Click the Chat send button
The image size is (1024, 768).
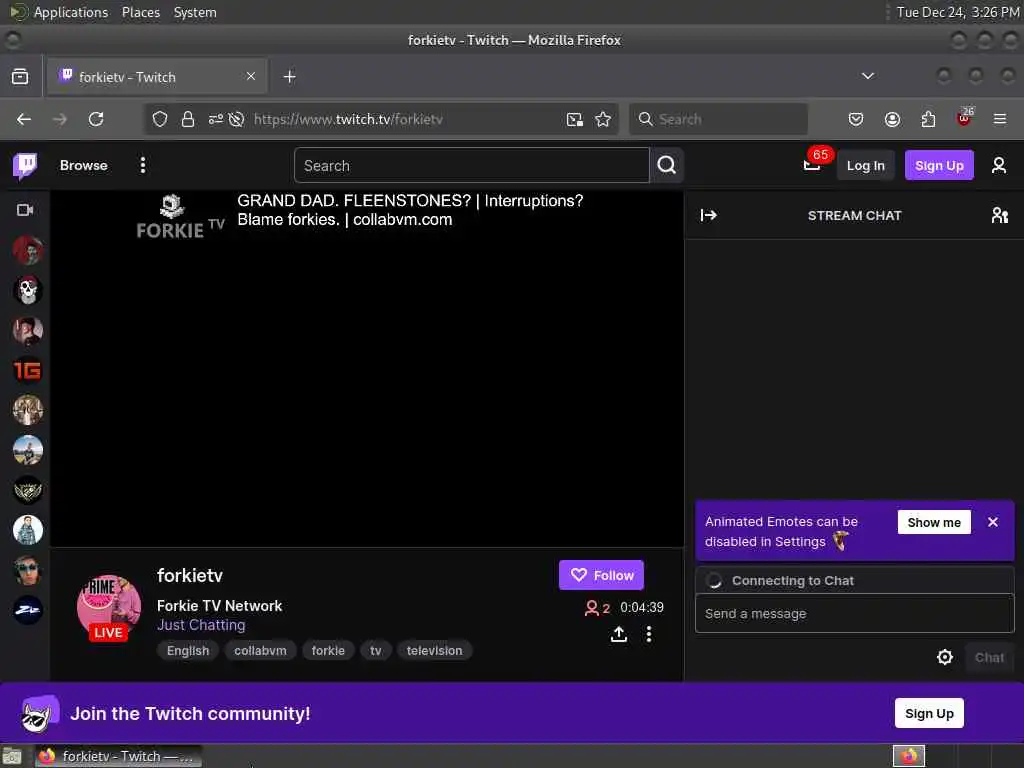tap(989, 657)
